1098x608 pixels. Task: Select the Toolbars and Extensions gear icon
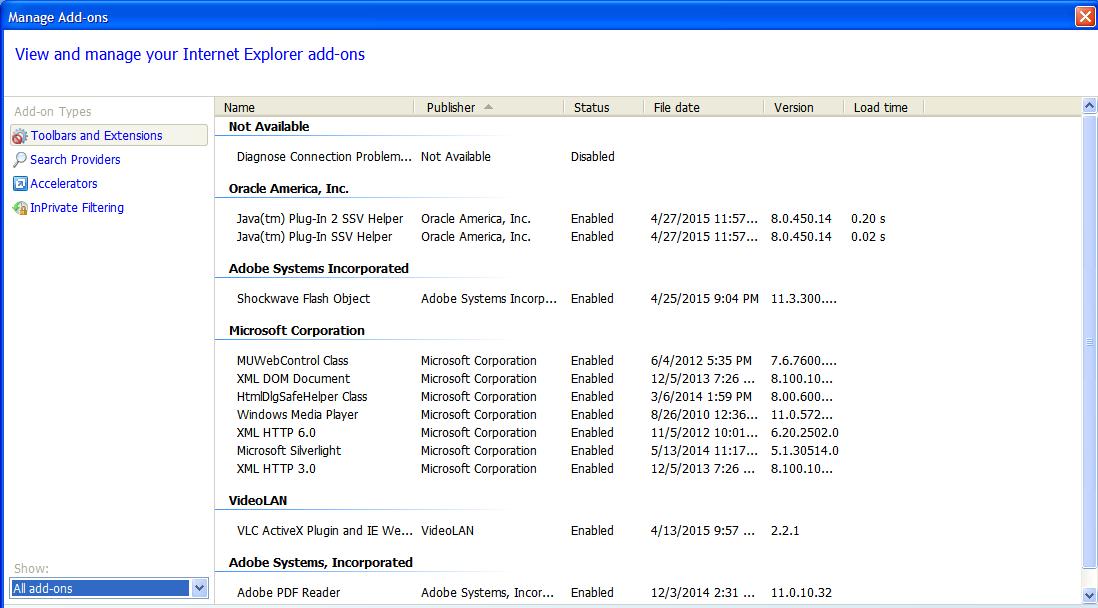click(x=20, y=136)
